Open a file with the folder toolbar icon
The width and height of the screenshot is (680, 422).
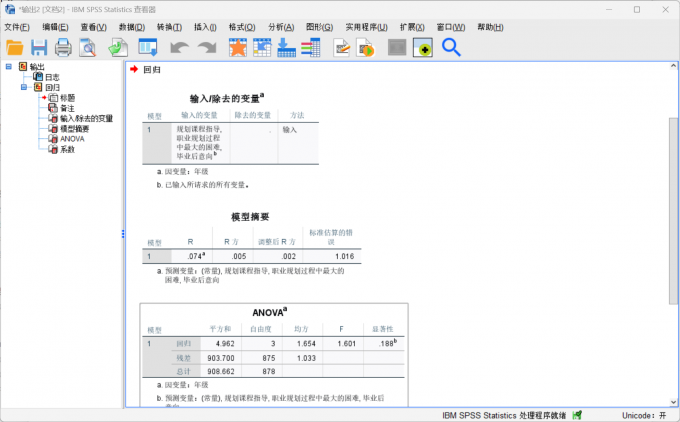point(15,47)
